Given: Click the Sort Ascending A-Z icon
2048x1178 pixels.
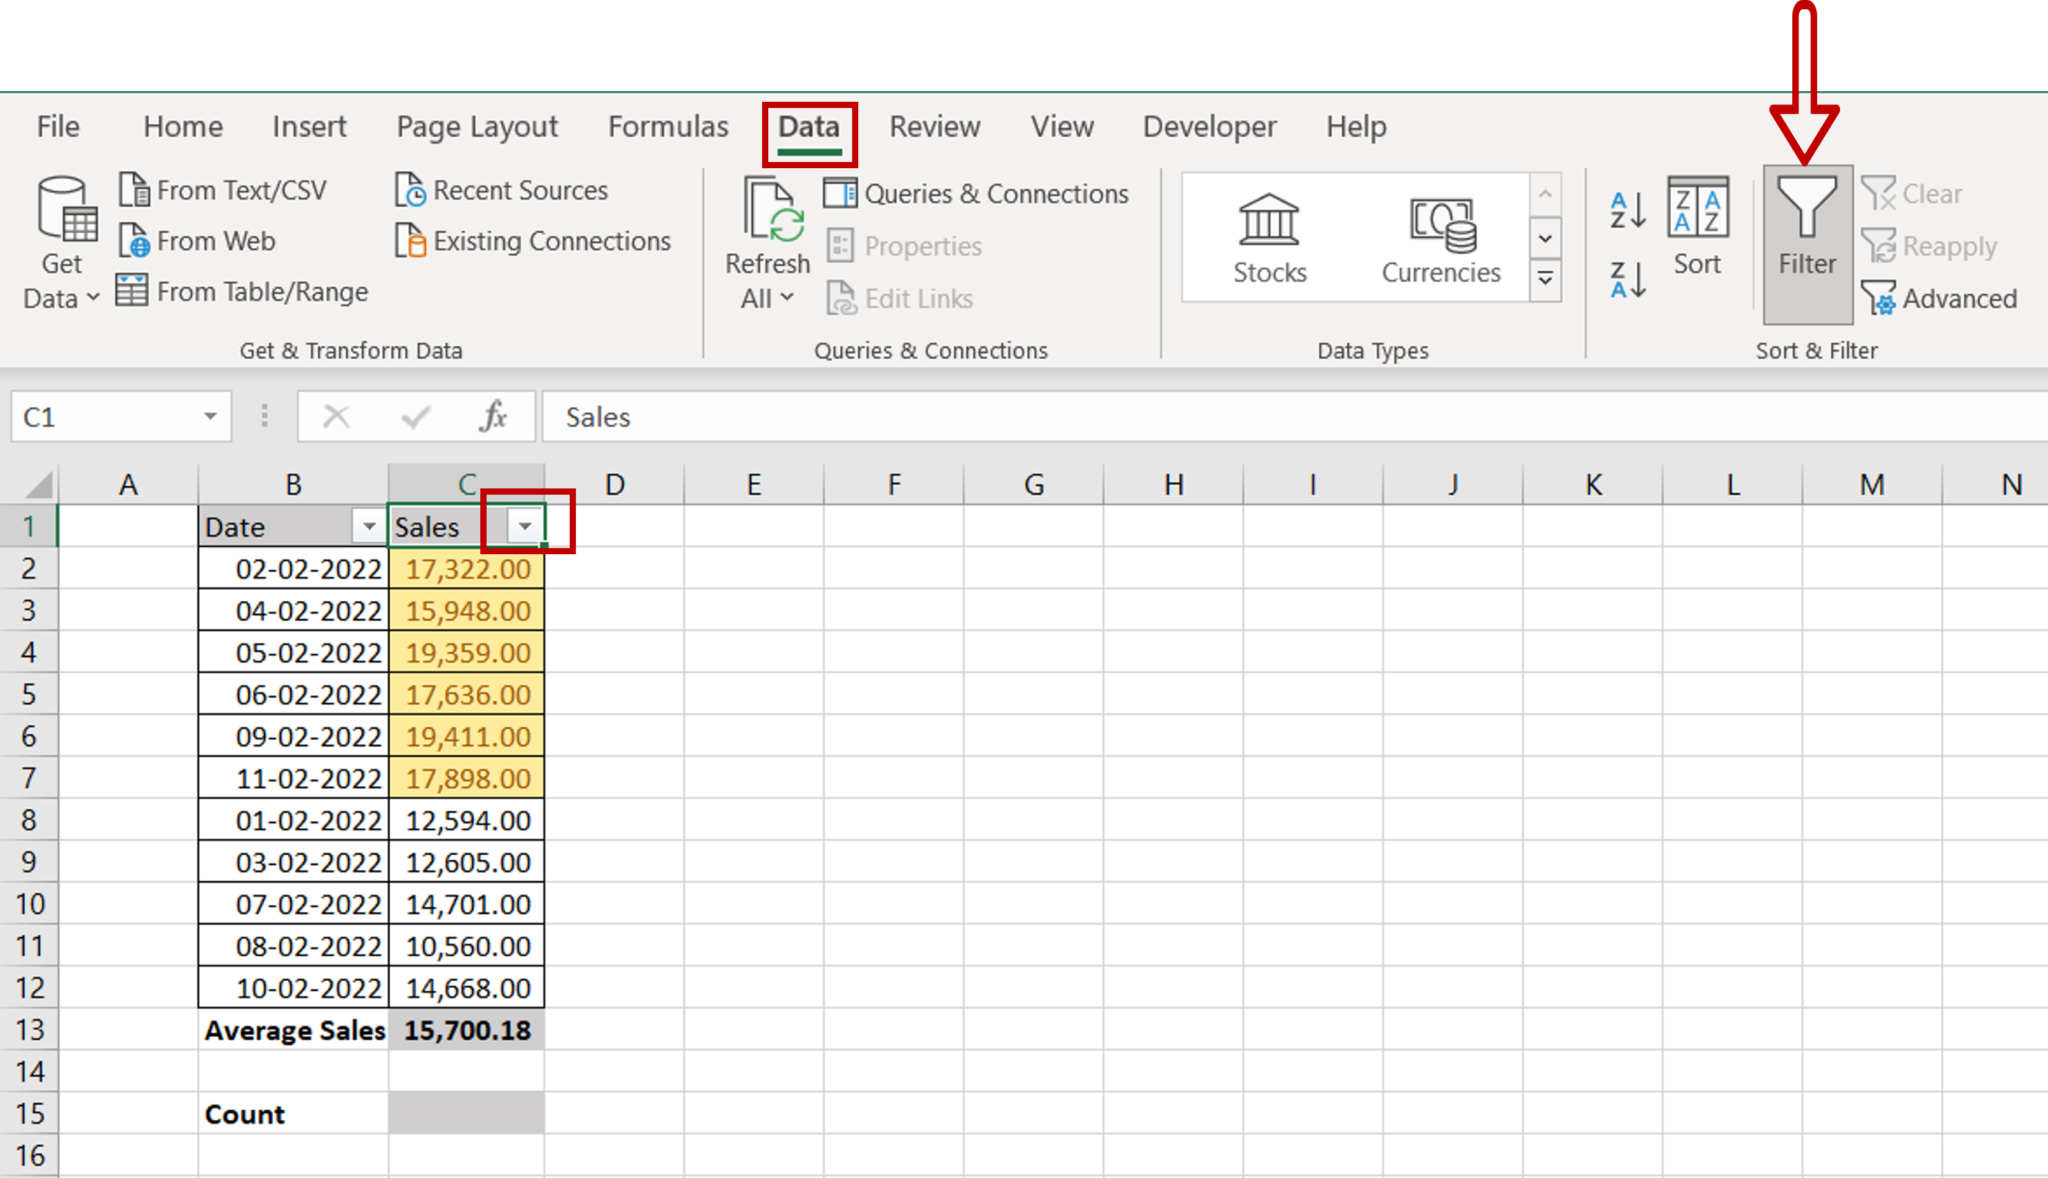Looking at the screenshot, I should click(1623, 207).
